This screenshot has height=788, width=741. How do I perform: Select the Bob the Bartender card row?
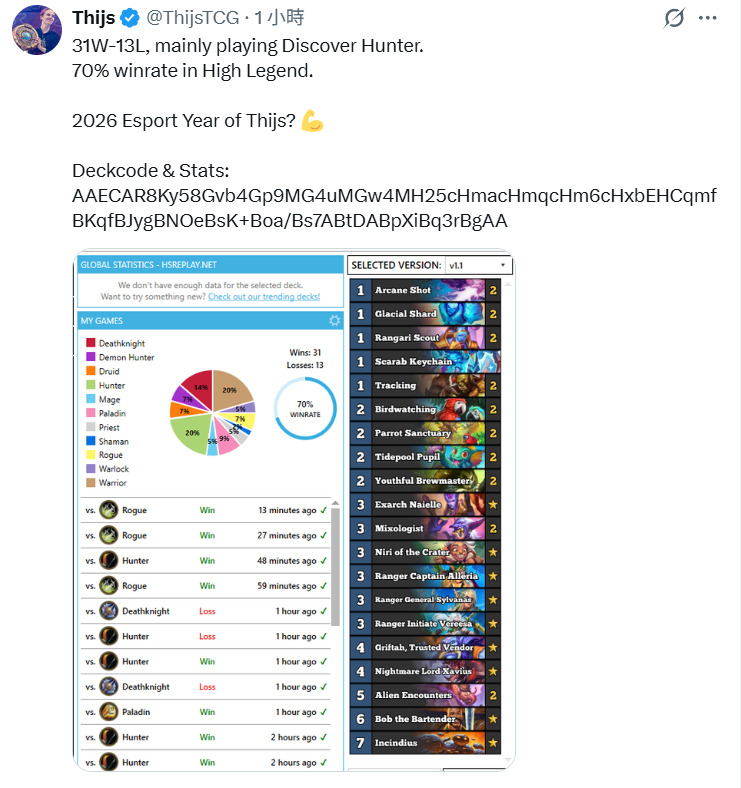[x=425, y=719]
